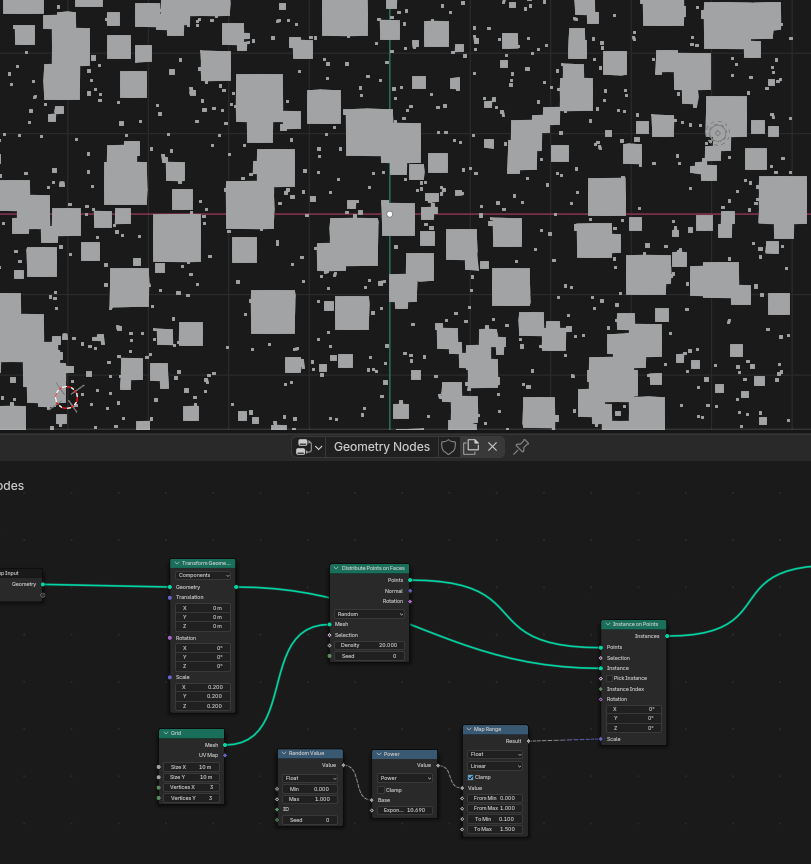
Task: Click the From Max field
Action: [495, 808]
